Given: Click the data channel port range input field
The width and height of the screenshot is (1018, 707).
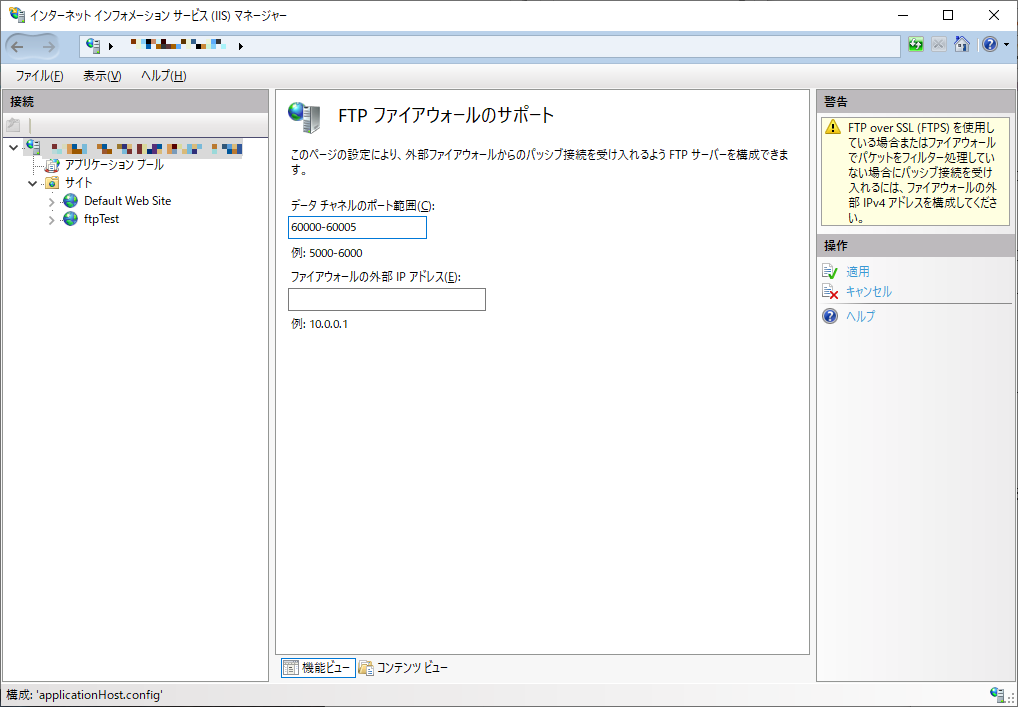Looking at the screenshot, I should click(357, 227).
